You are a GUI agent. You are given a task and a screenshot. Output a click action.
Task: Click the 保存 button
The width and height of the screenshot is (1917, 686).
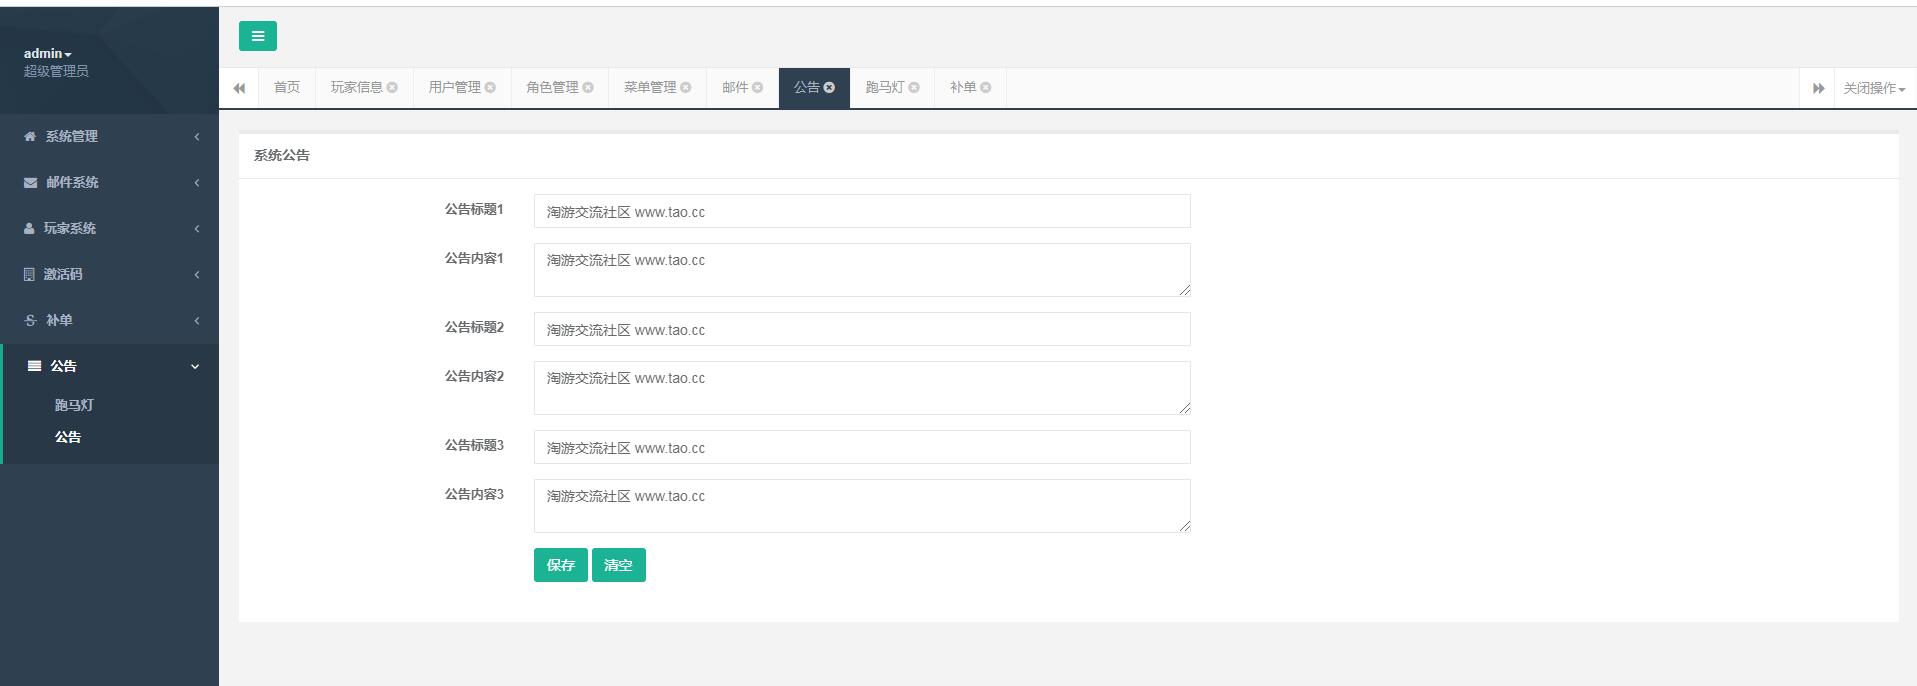tap(560, 565)
